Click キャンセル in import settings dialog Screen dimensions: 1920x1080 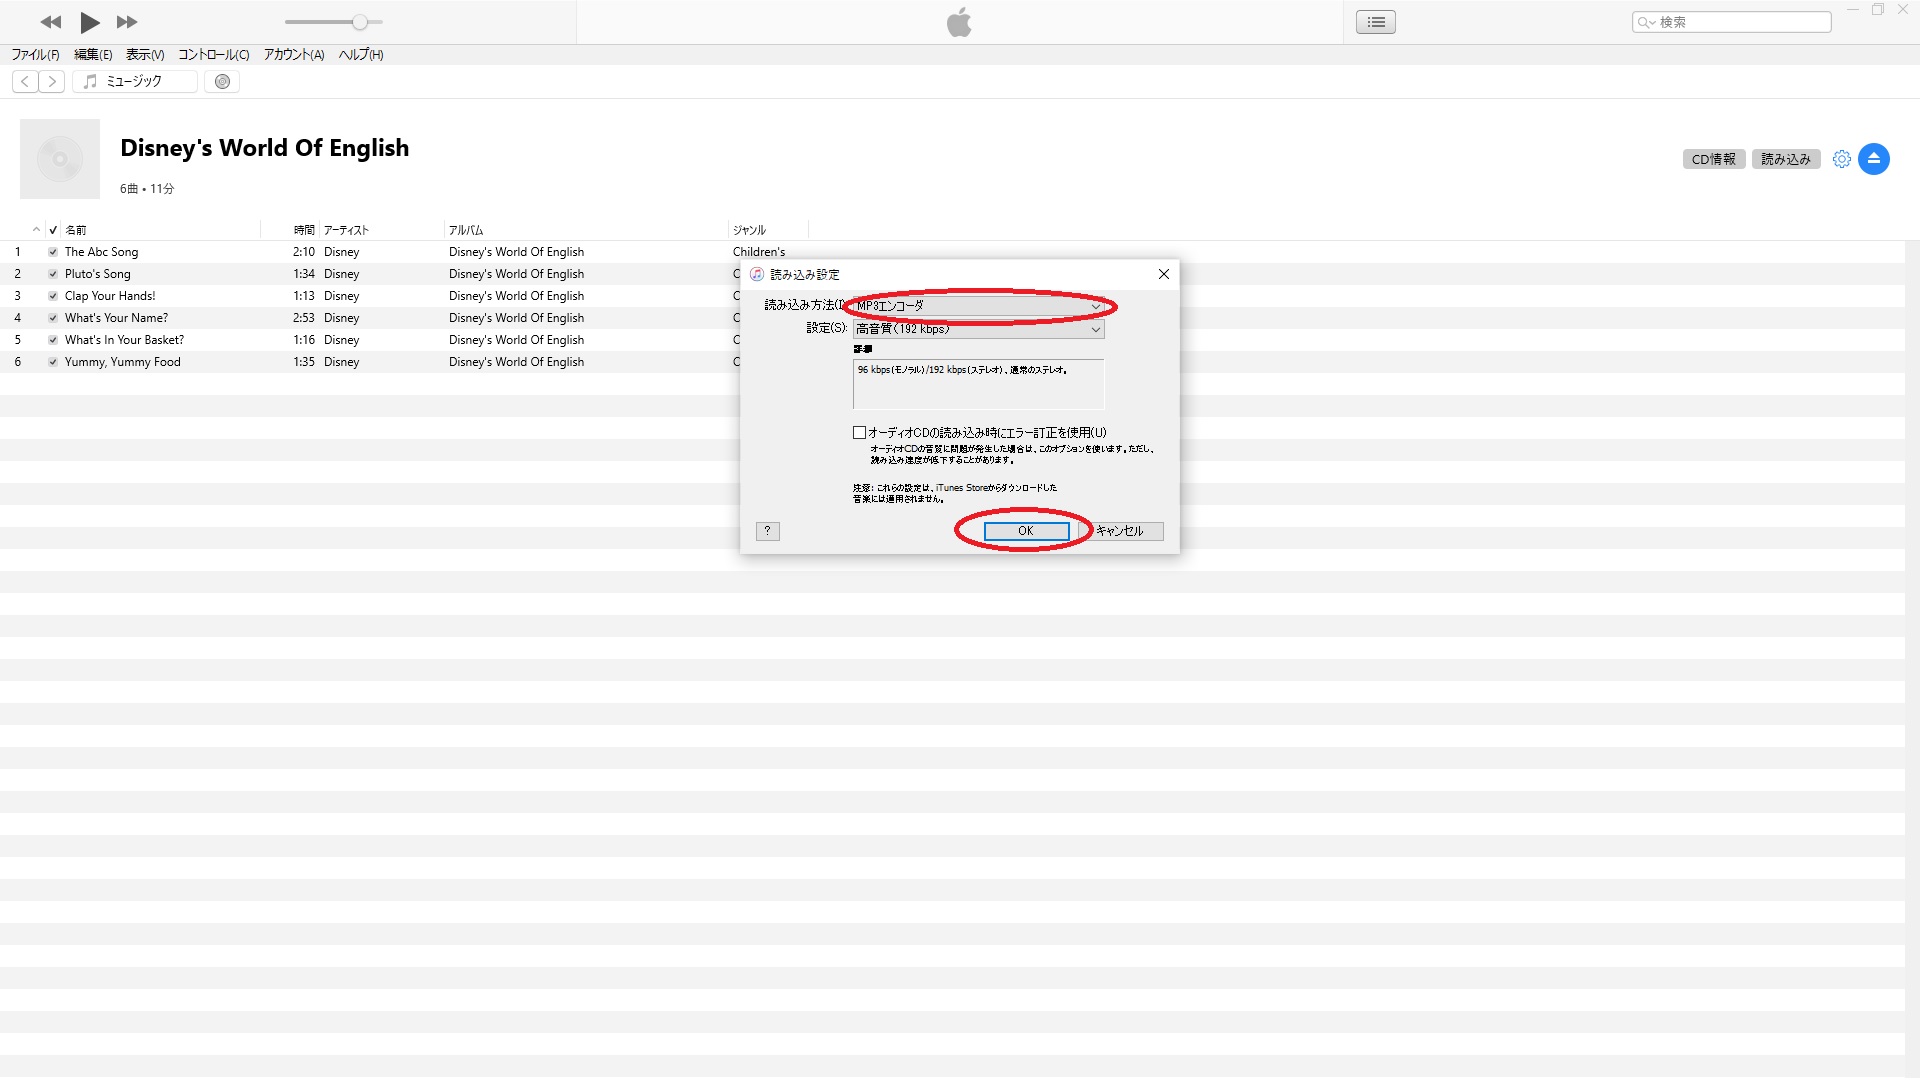1120,531
